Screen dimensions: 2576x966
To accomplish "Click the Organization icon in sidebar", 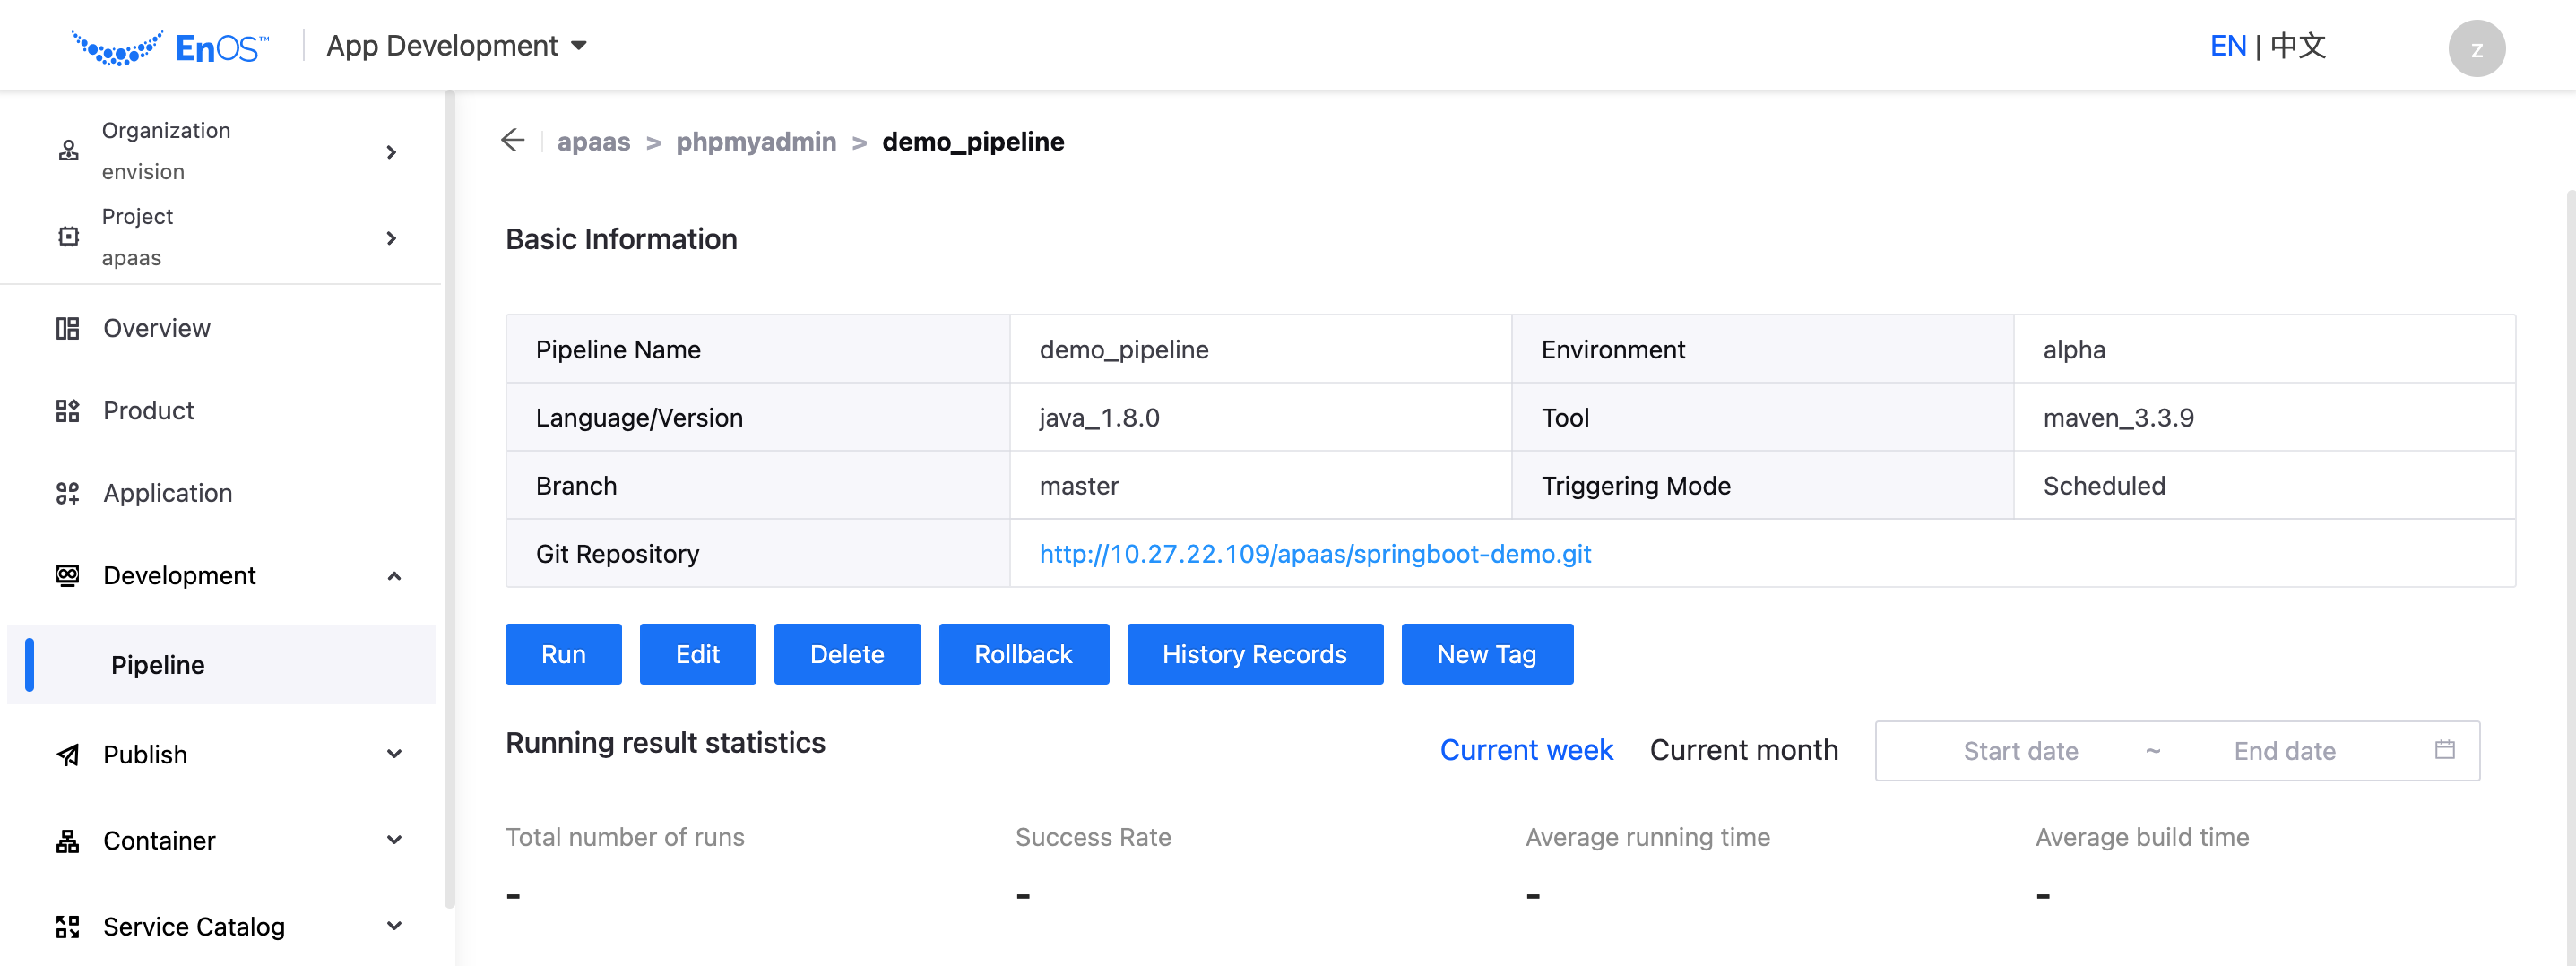I will pyautogui.click(x=68, y=151).
